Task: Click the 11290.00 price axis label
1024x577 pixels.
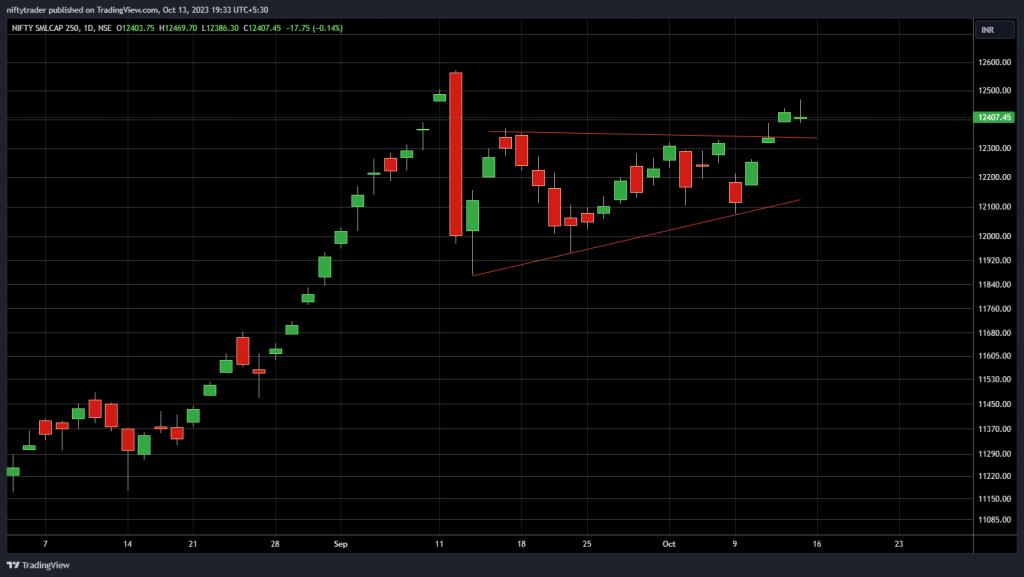Action: click(x=994, y=454)
